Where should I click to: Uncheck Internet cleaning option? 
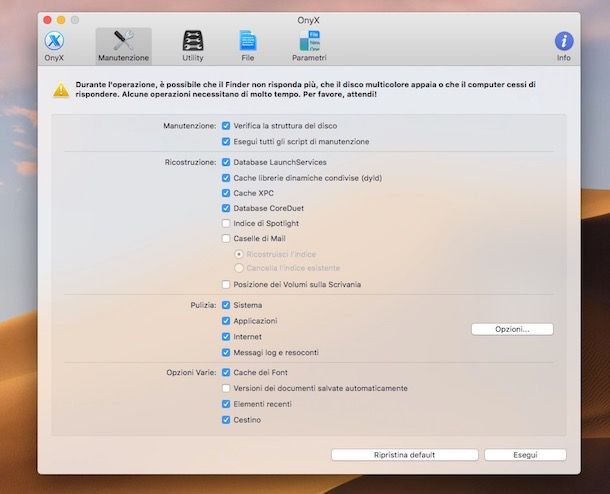(226, 336)
